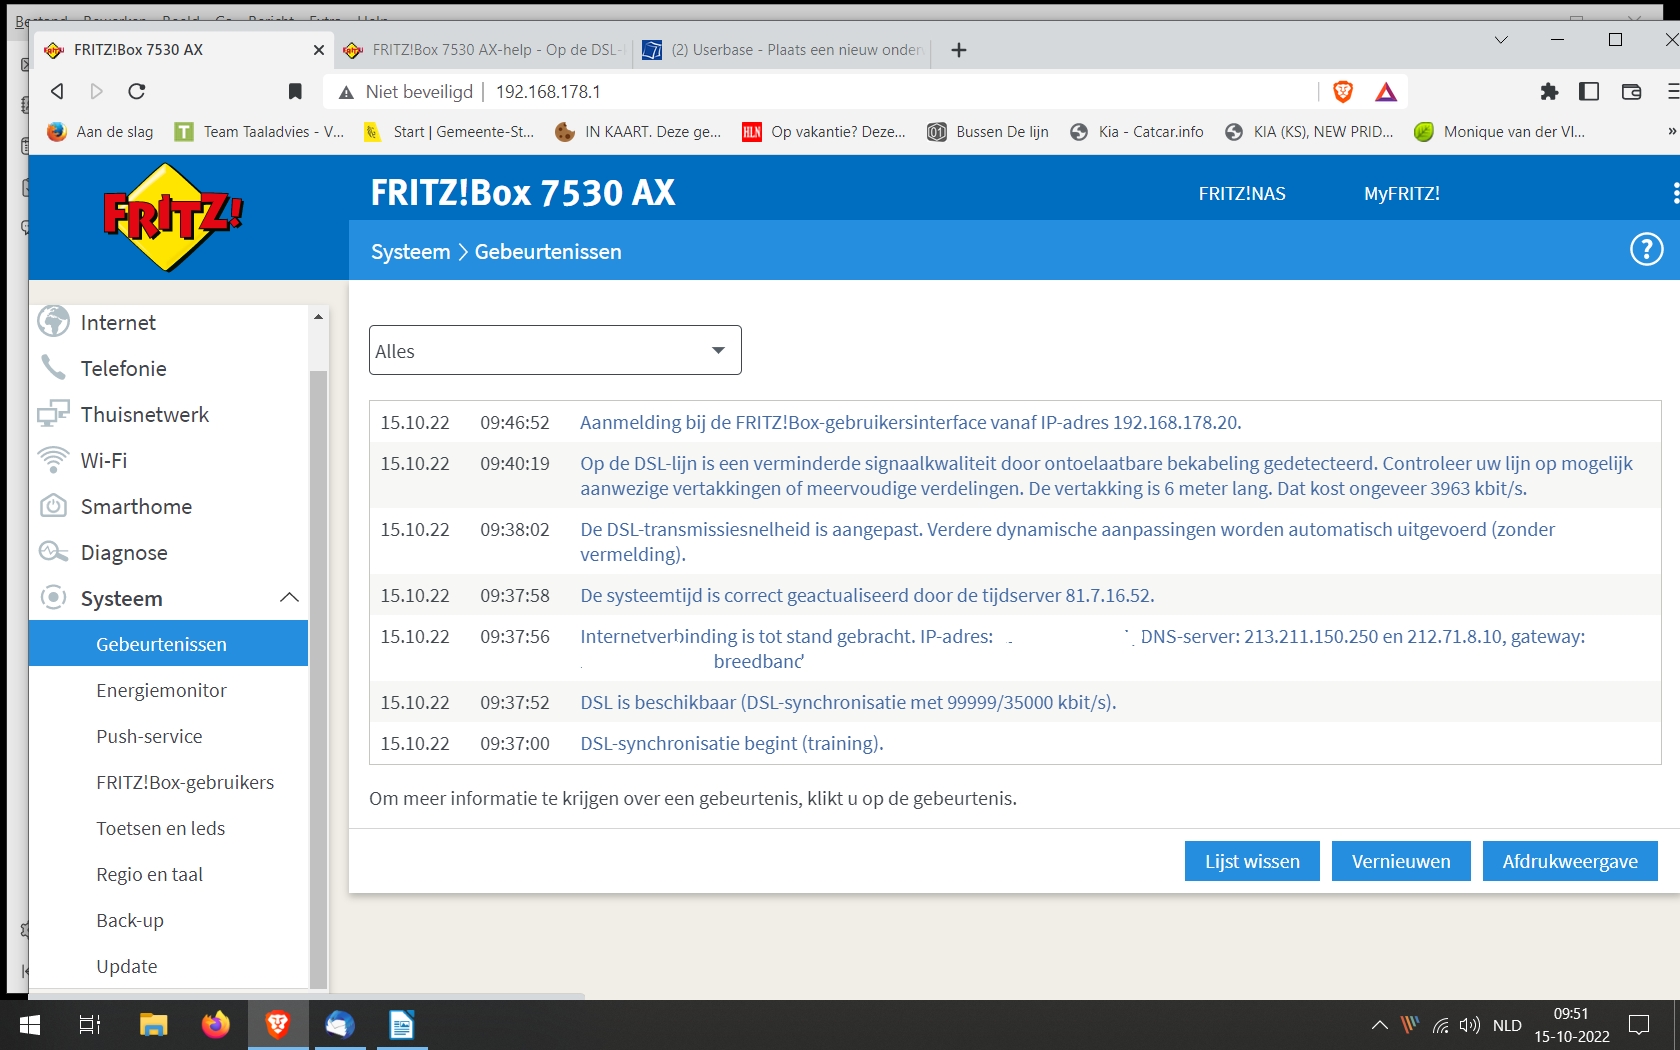Screen dimensions: 1680x1050
Task: Click the bookmark icon in address bar
Action: [295, 92]
